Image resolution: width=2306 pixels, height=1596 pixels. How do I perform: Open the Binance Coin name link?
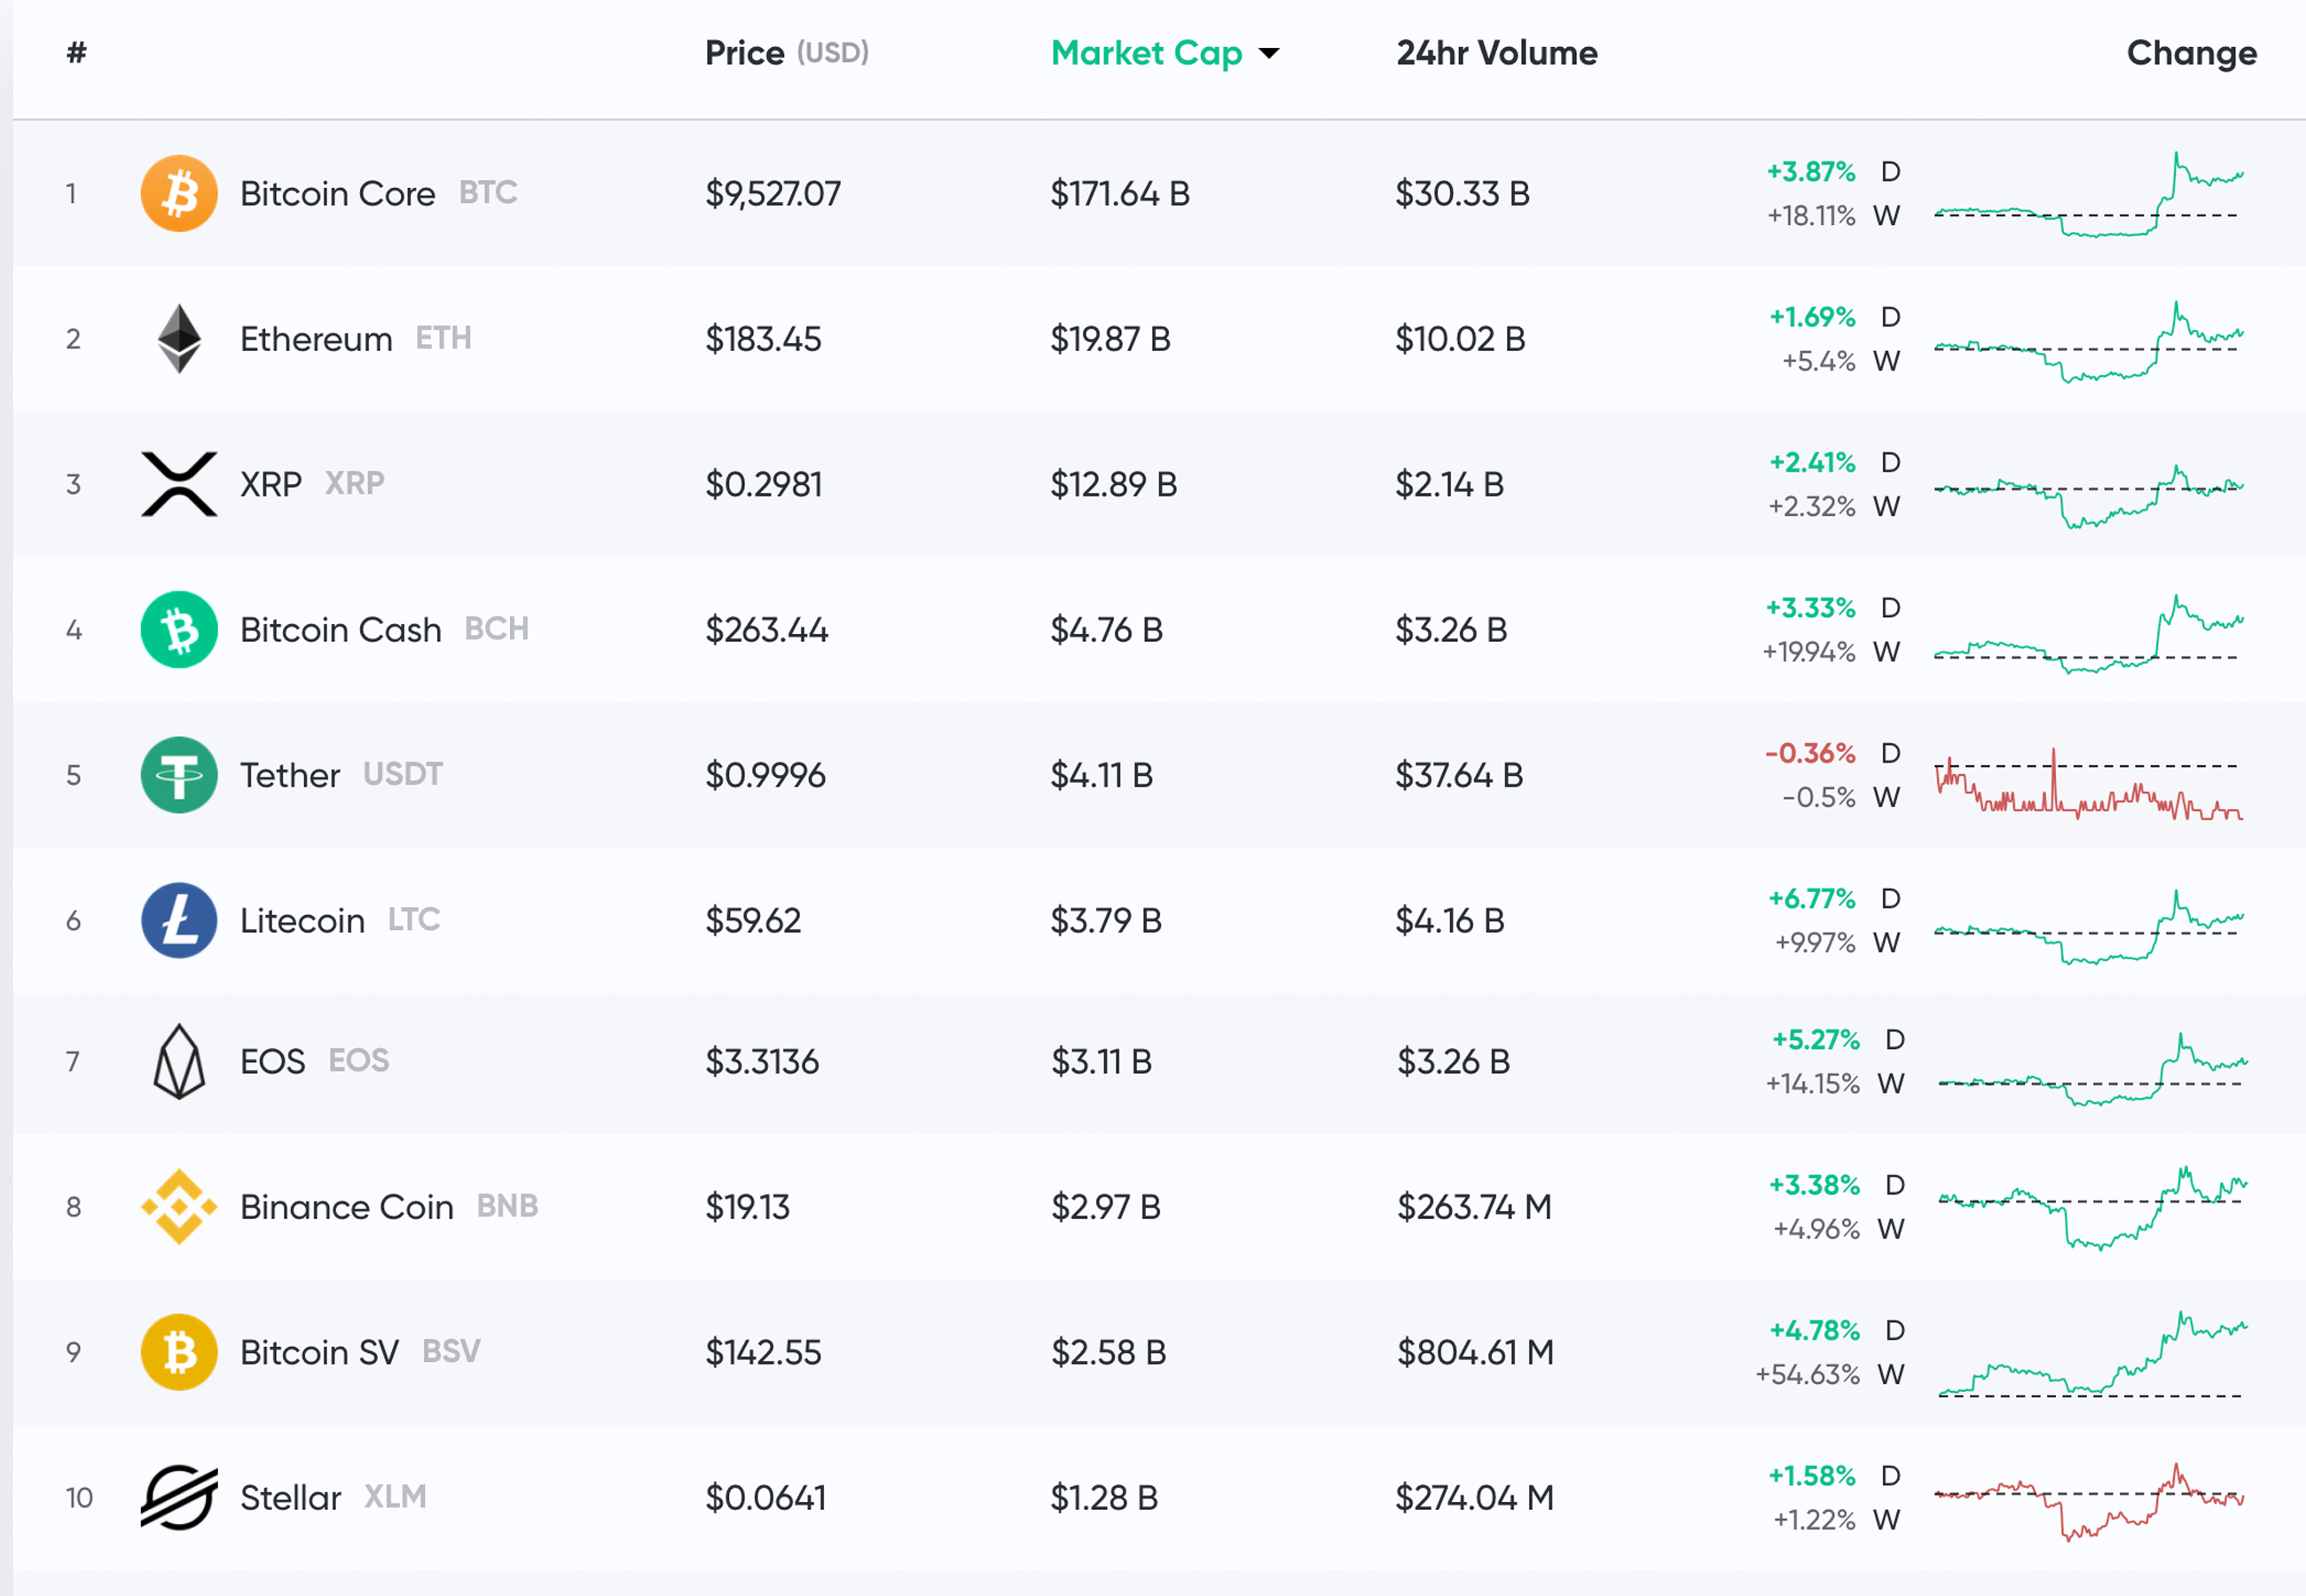(347, 1207)
